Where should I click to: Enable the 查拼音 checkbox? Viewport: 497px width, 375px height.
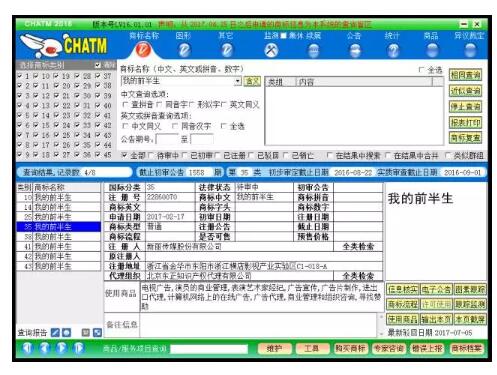coord(125,105)
